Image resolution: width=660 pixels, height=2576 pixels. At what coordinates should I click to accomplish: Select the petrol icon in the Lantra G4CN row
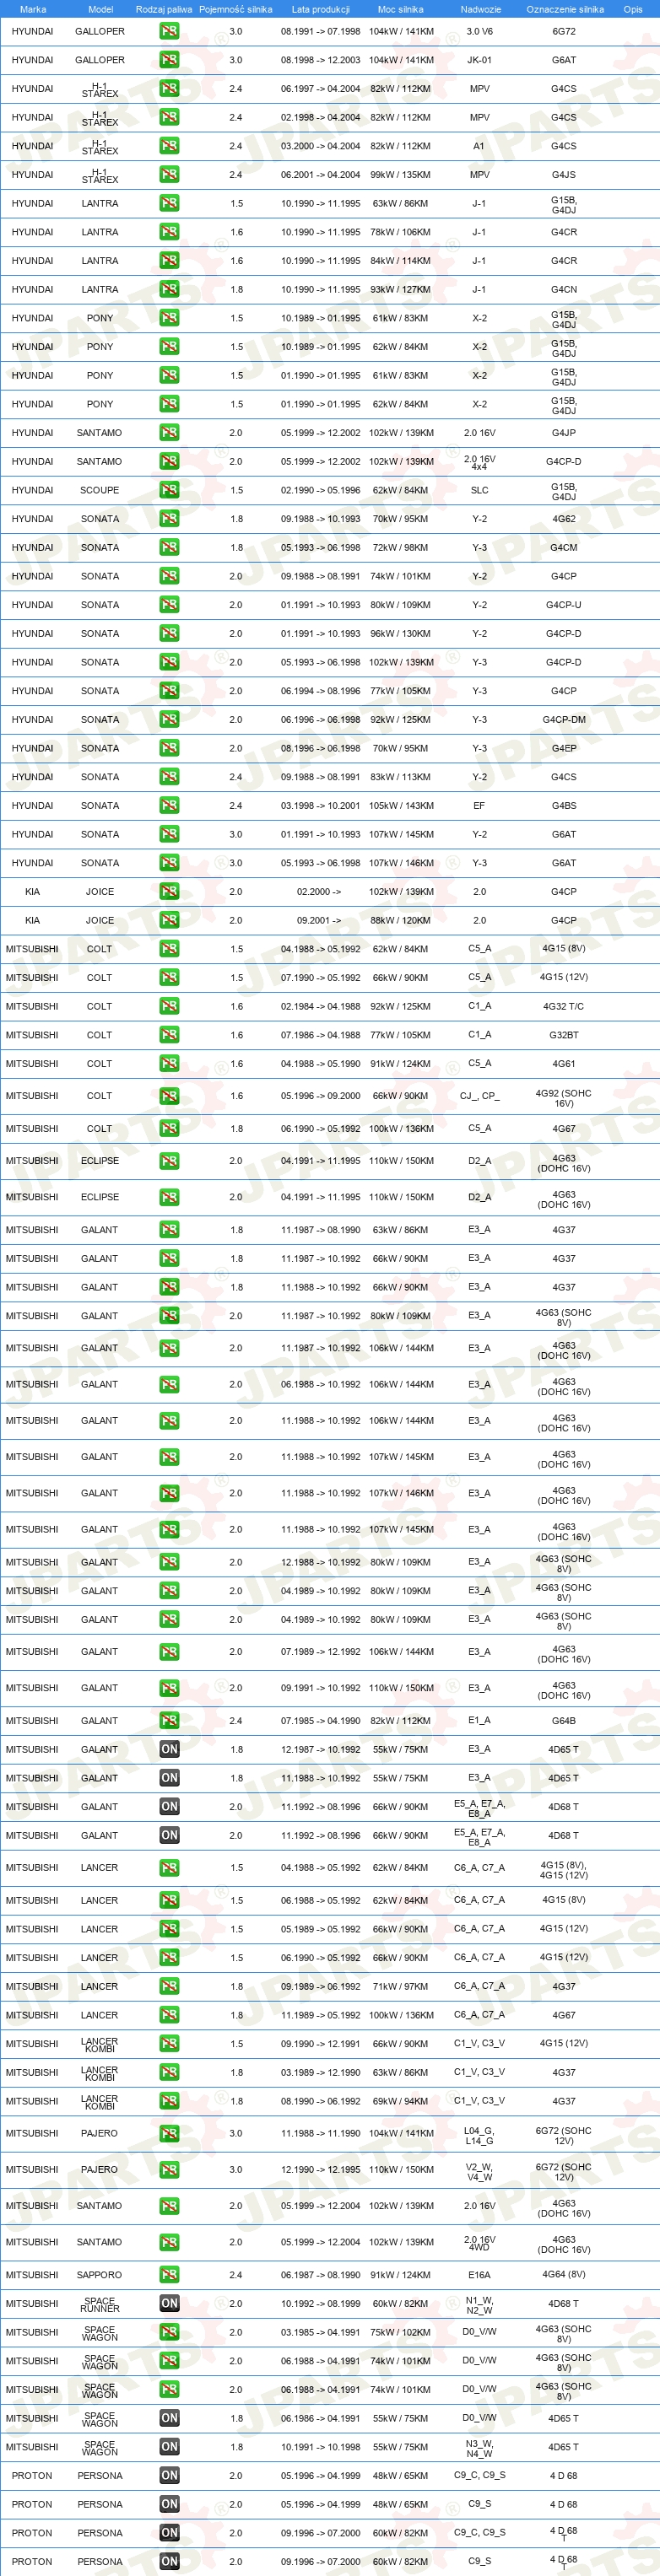pyautogui.click(x=169, y=289)
